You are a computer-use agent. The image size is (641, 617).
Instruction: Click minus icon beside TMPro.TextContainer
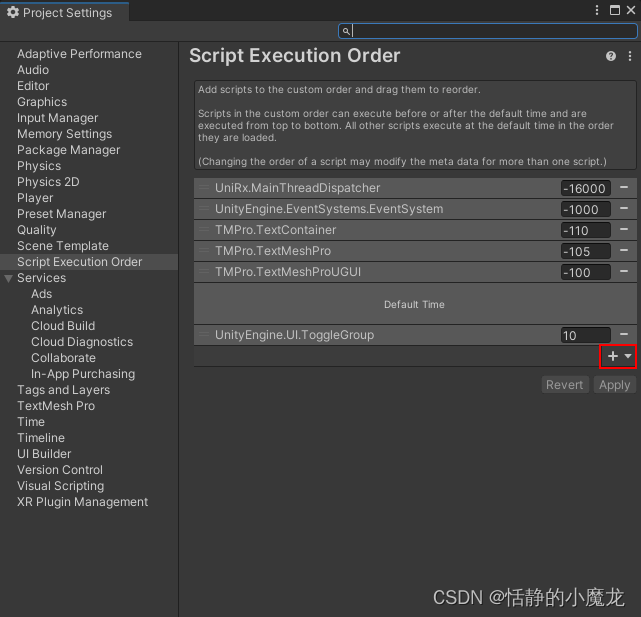624,230
